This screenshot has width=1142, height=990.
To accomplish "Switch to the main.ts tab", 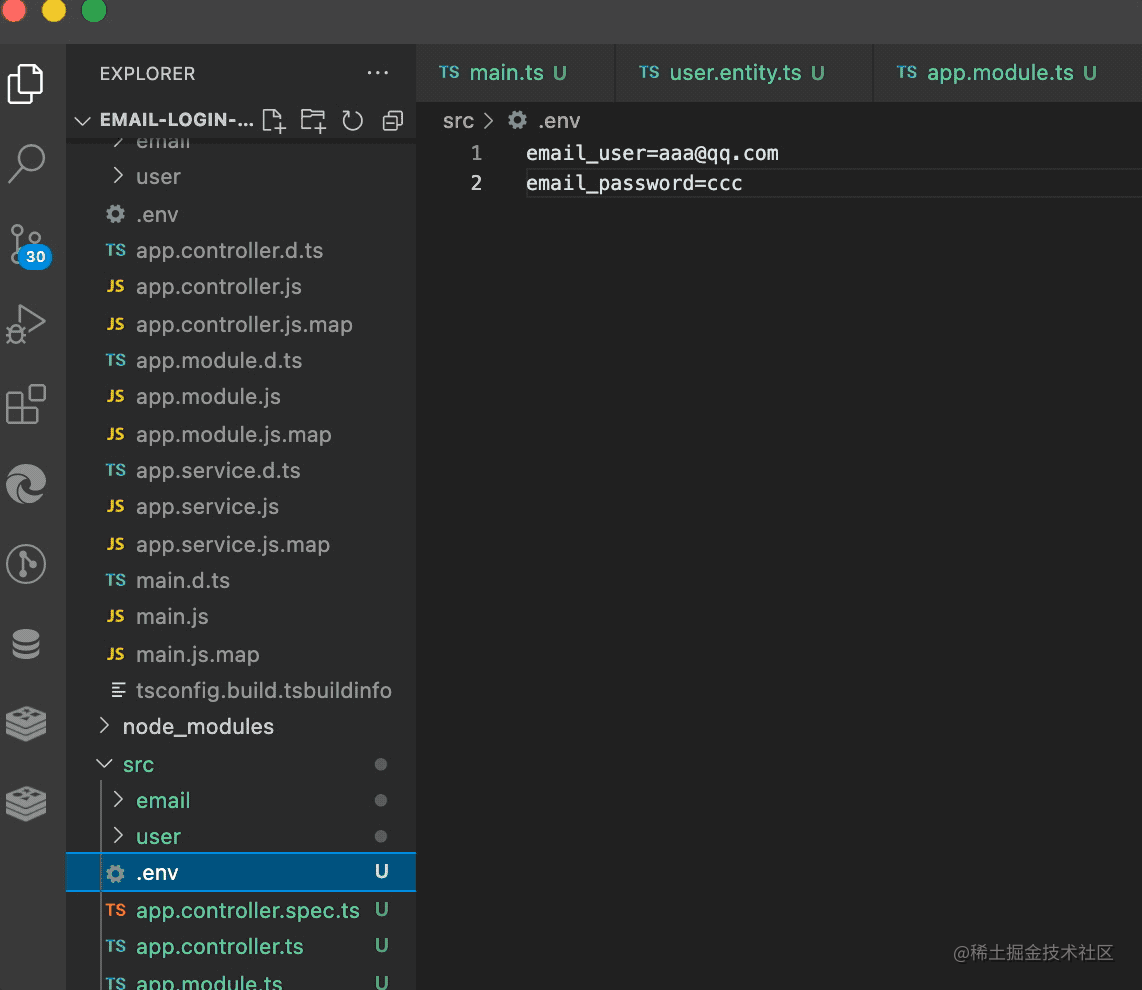I will [x=506, y=73].
